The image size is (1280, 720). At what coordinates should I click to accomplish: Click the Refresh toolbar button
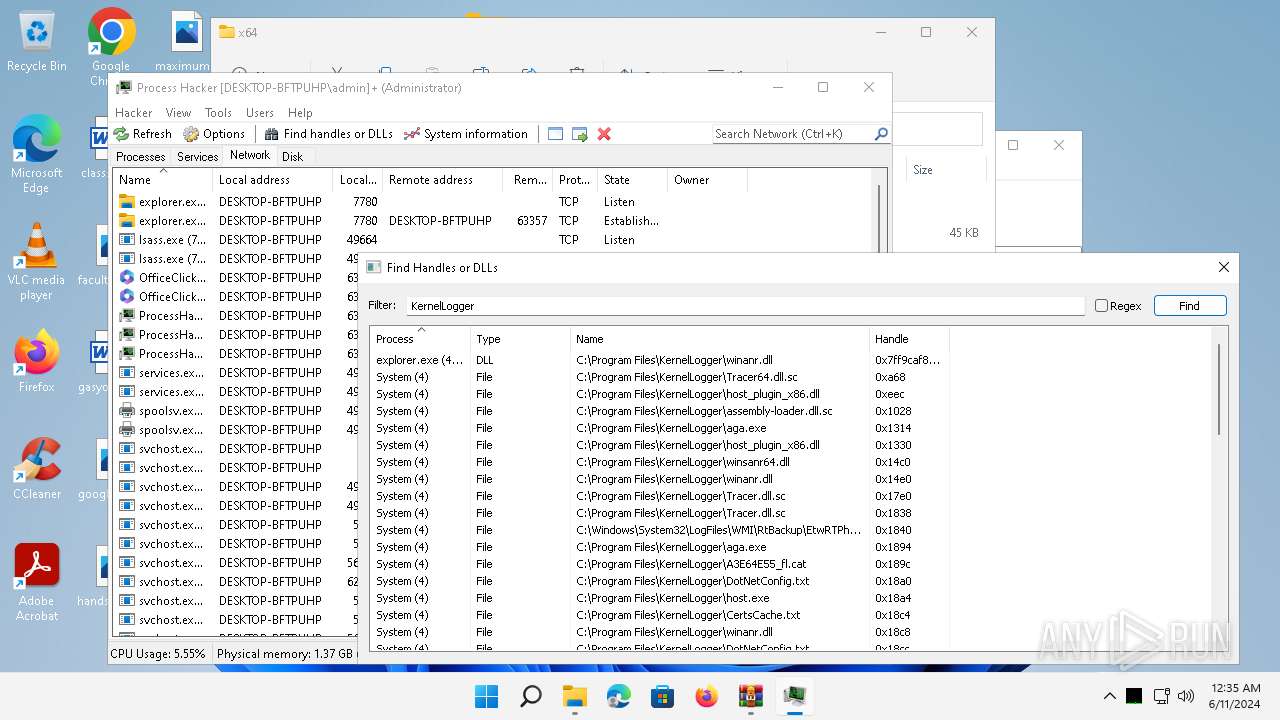tap(143, 134)
